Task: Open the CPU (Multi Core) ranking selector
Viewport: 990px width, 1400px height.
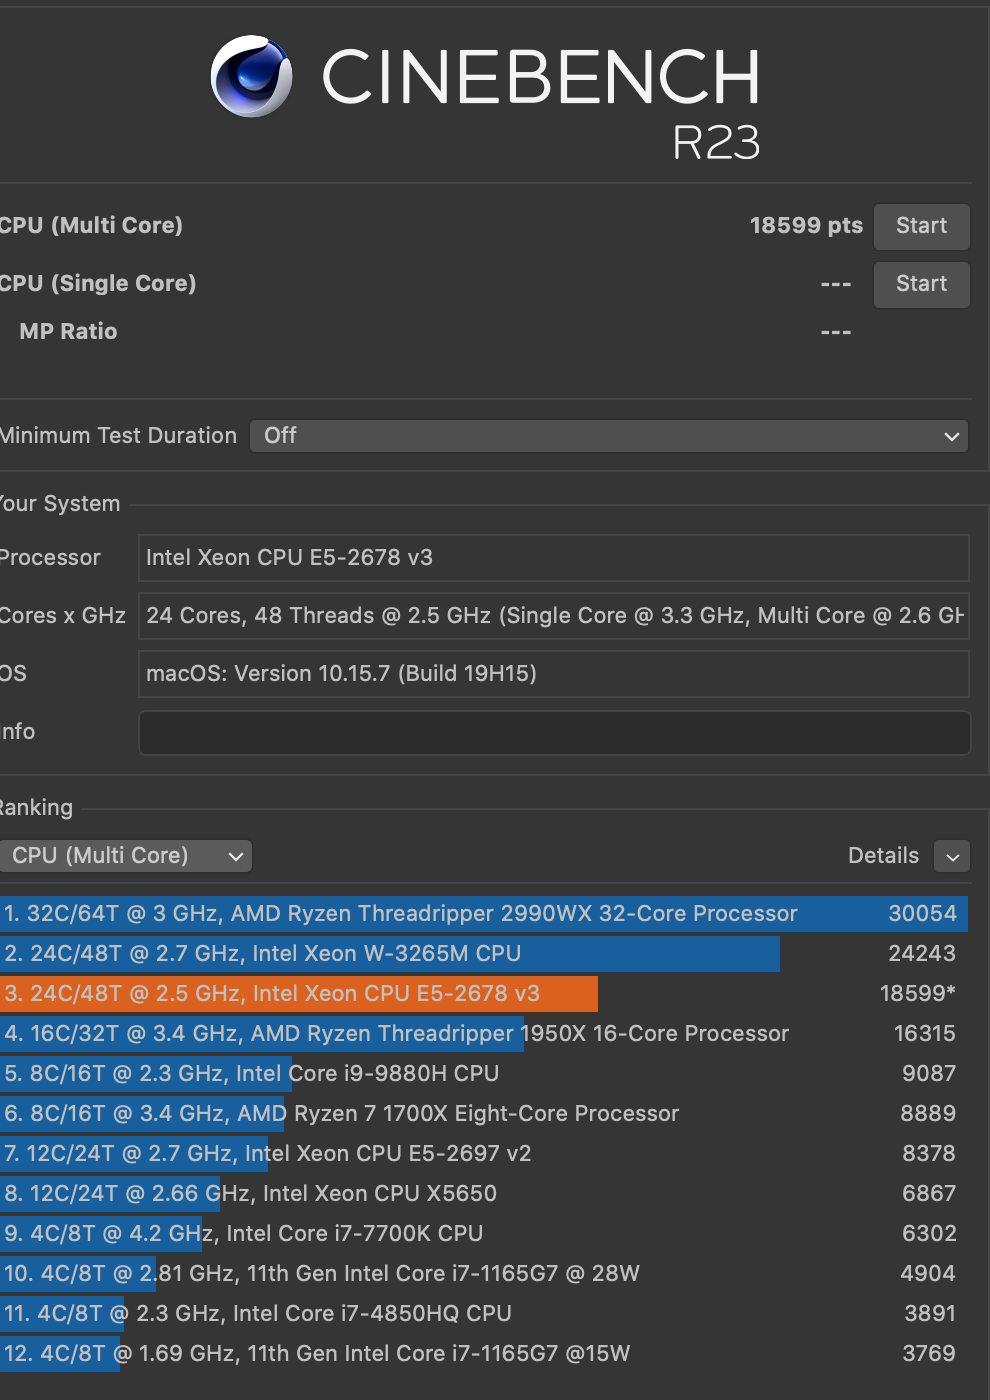Action: [x=125, y=856]
